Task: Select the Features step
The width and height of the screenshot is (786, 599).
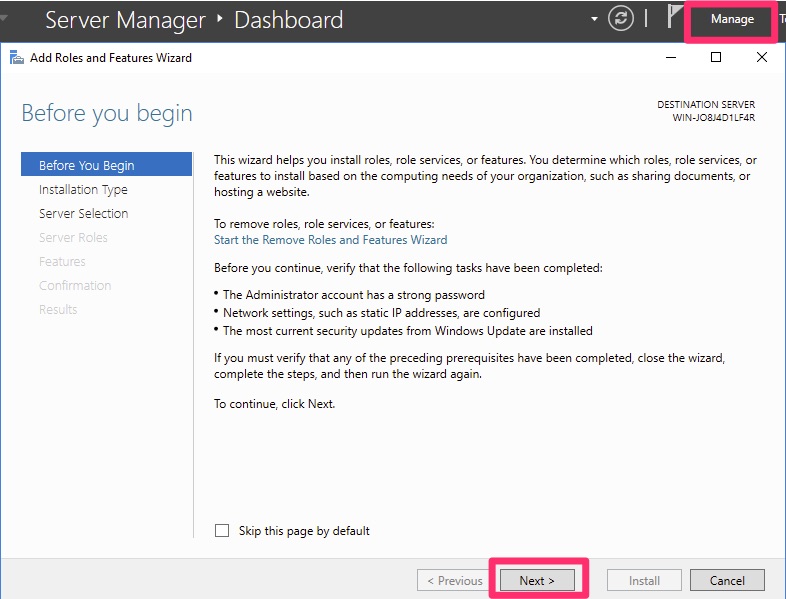Action: 62,262
